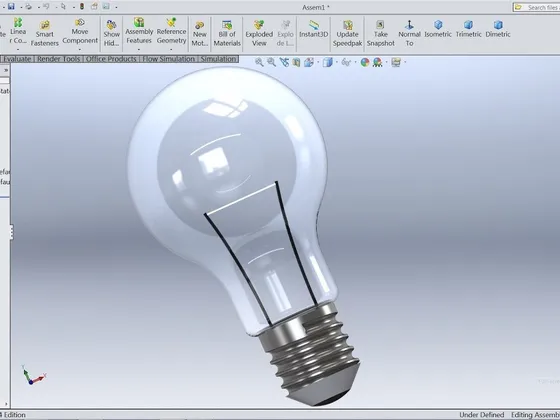Expand the side panel with » chevron

point(6,70)
